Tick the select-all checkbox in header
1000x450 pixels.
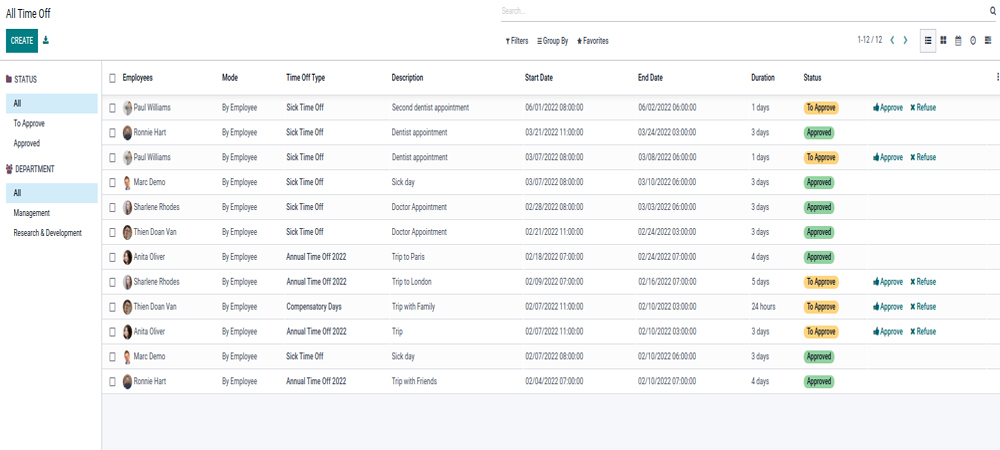112,78
